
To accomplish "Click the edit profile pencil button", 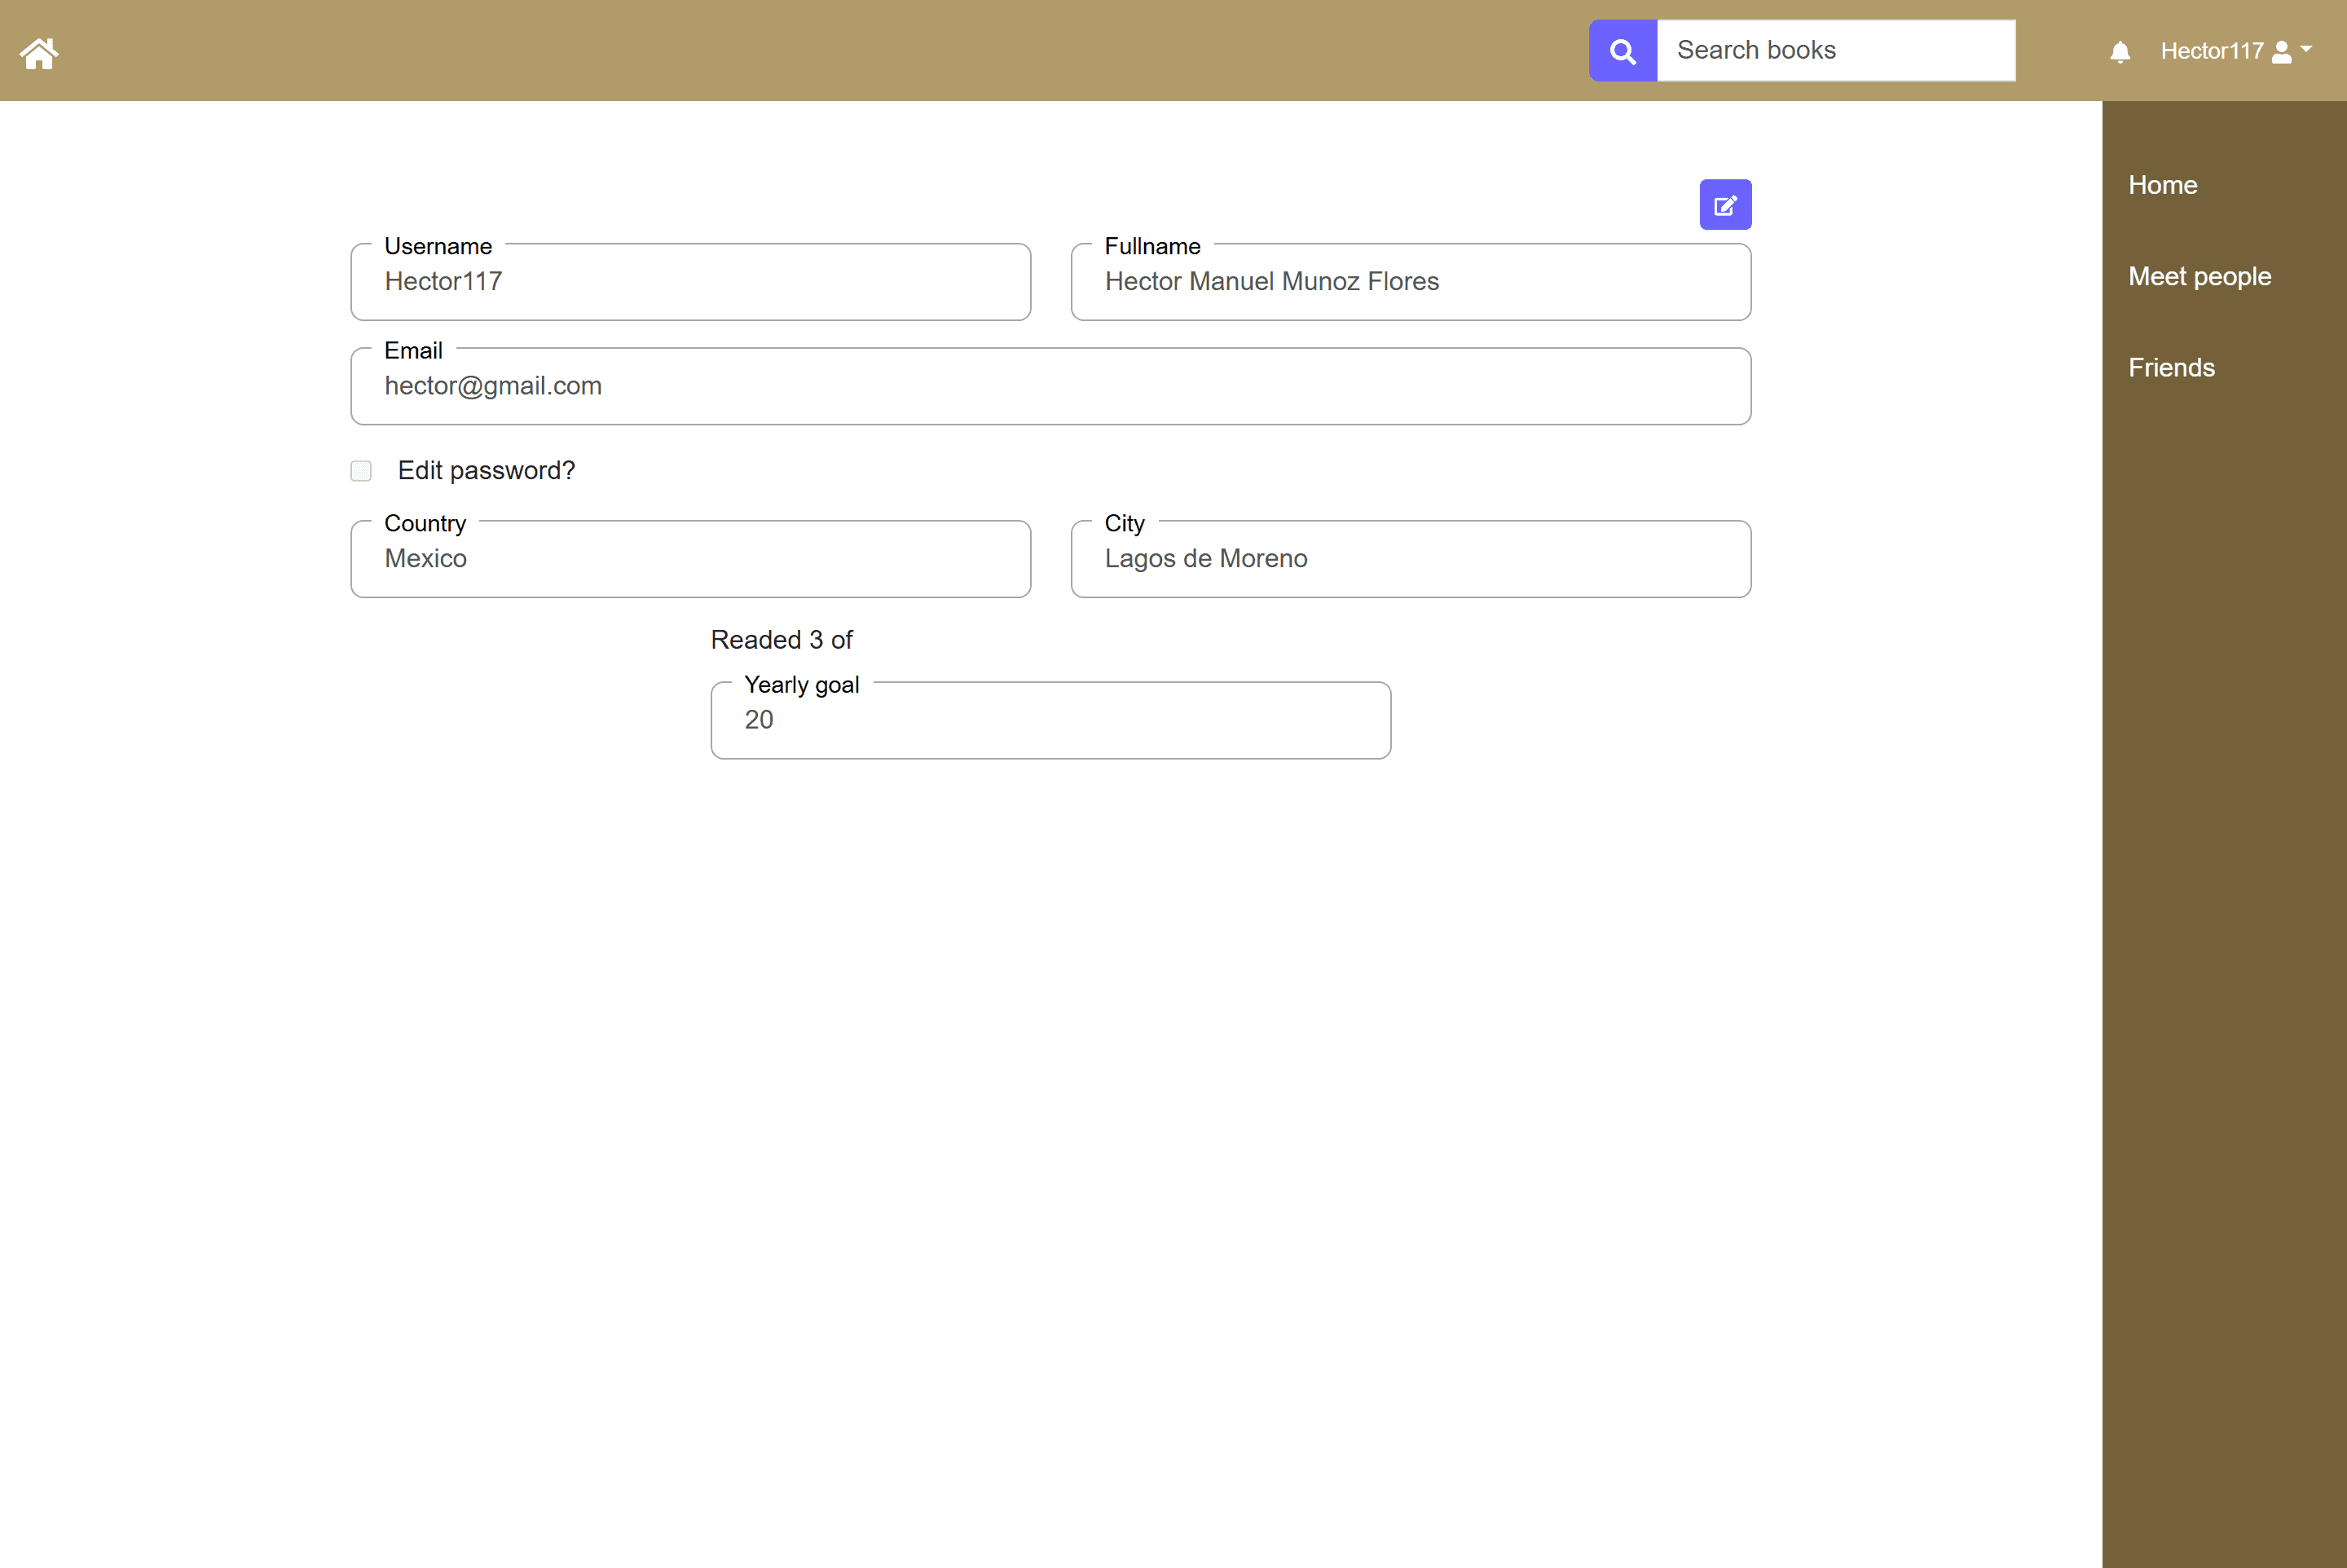I will (x=1725, y=205).
